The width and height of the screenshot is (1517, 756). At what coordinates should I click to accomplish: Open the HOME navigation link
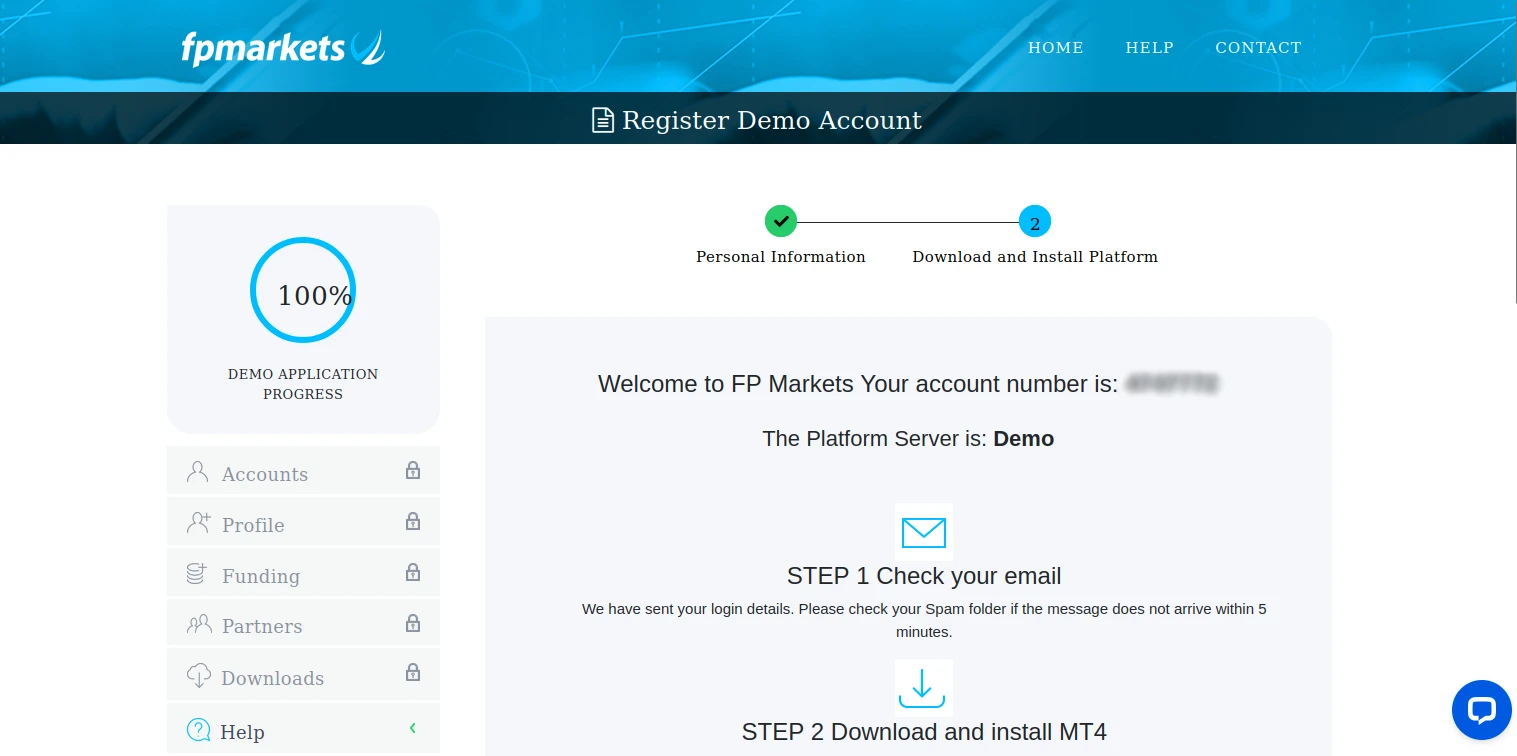click(1056, 47)
